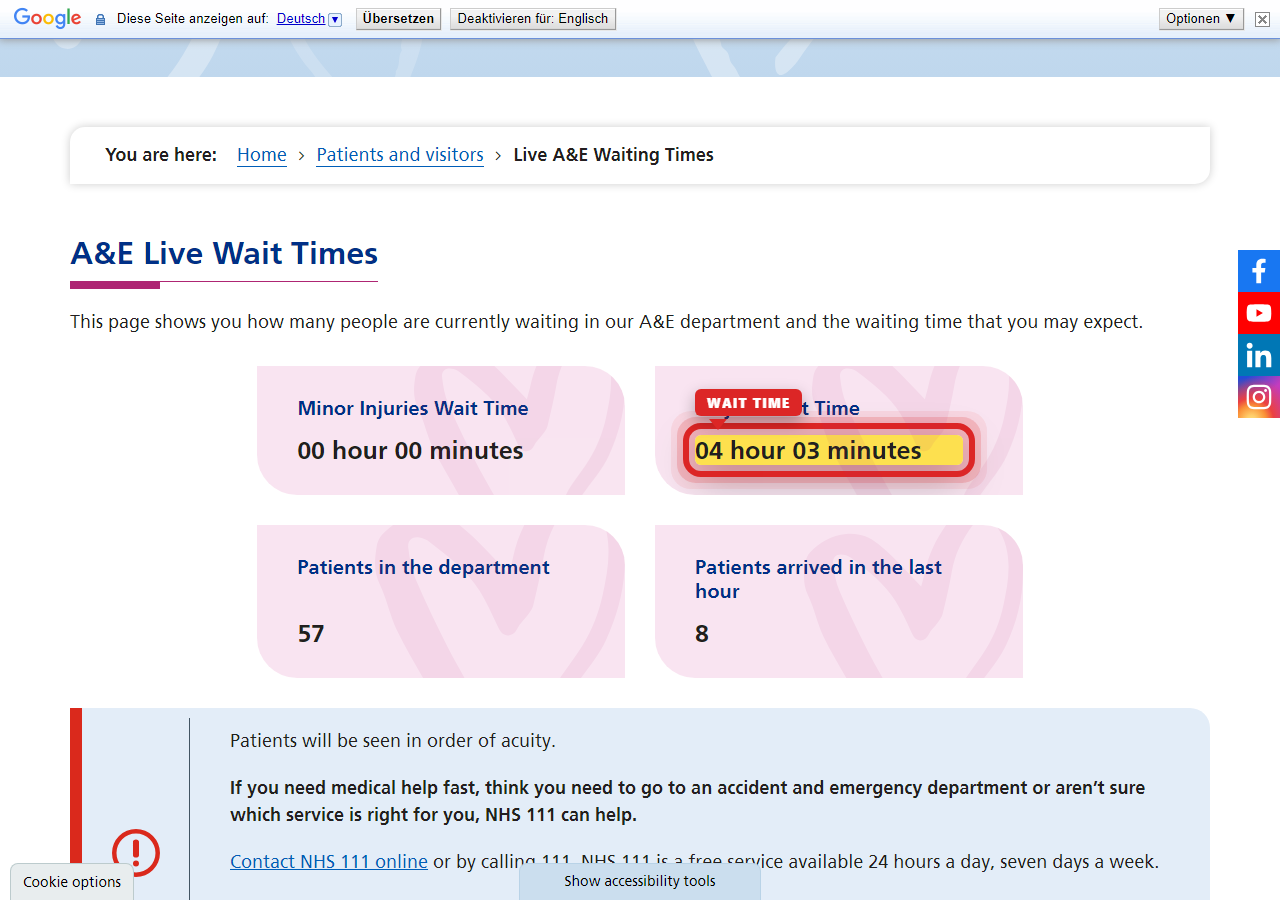Open the Optionen dropdown
The width and height of the screenshot is (1280, 900).
coord(1201,19)
